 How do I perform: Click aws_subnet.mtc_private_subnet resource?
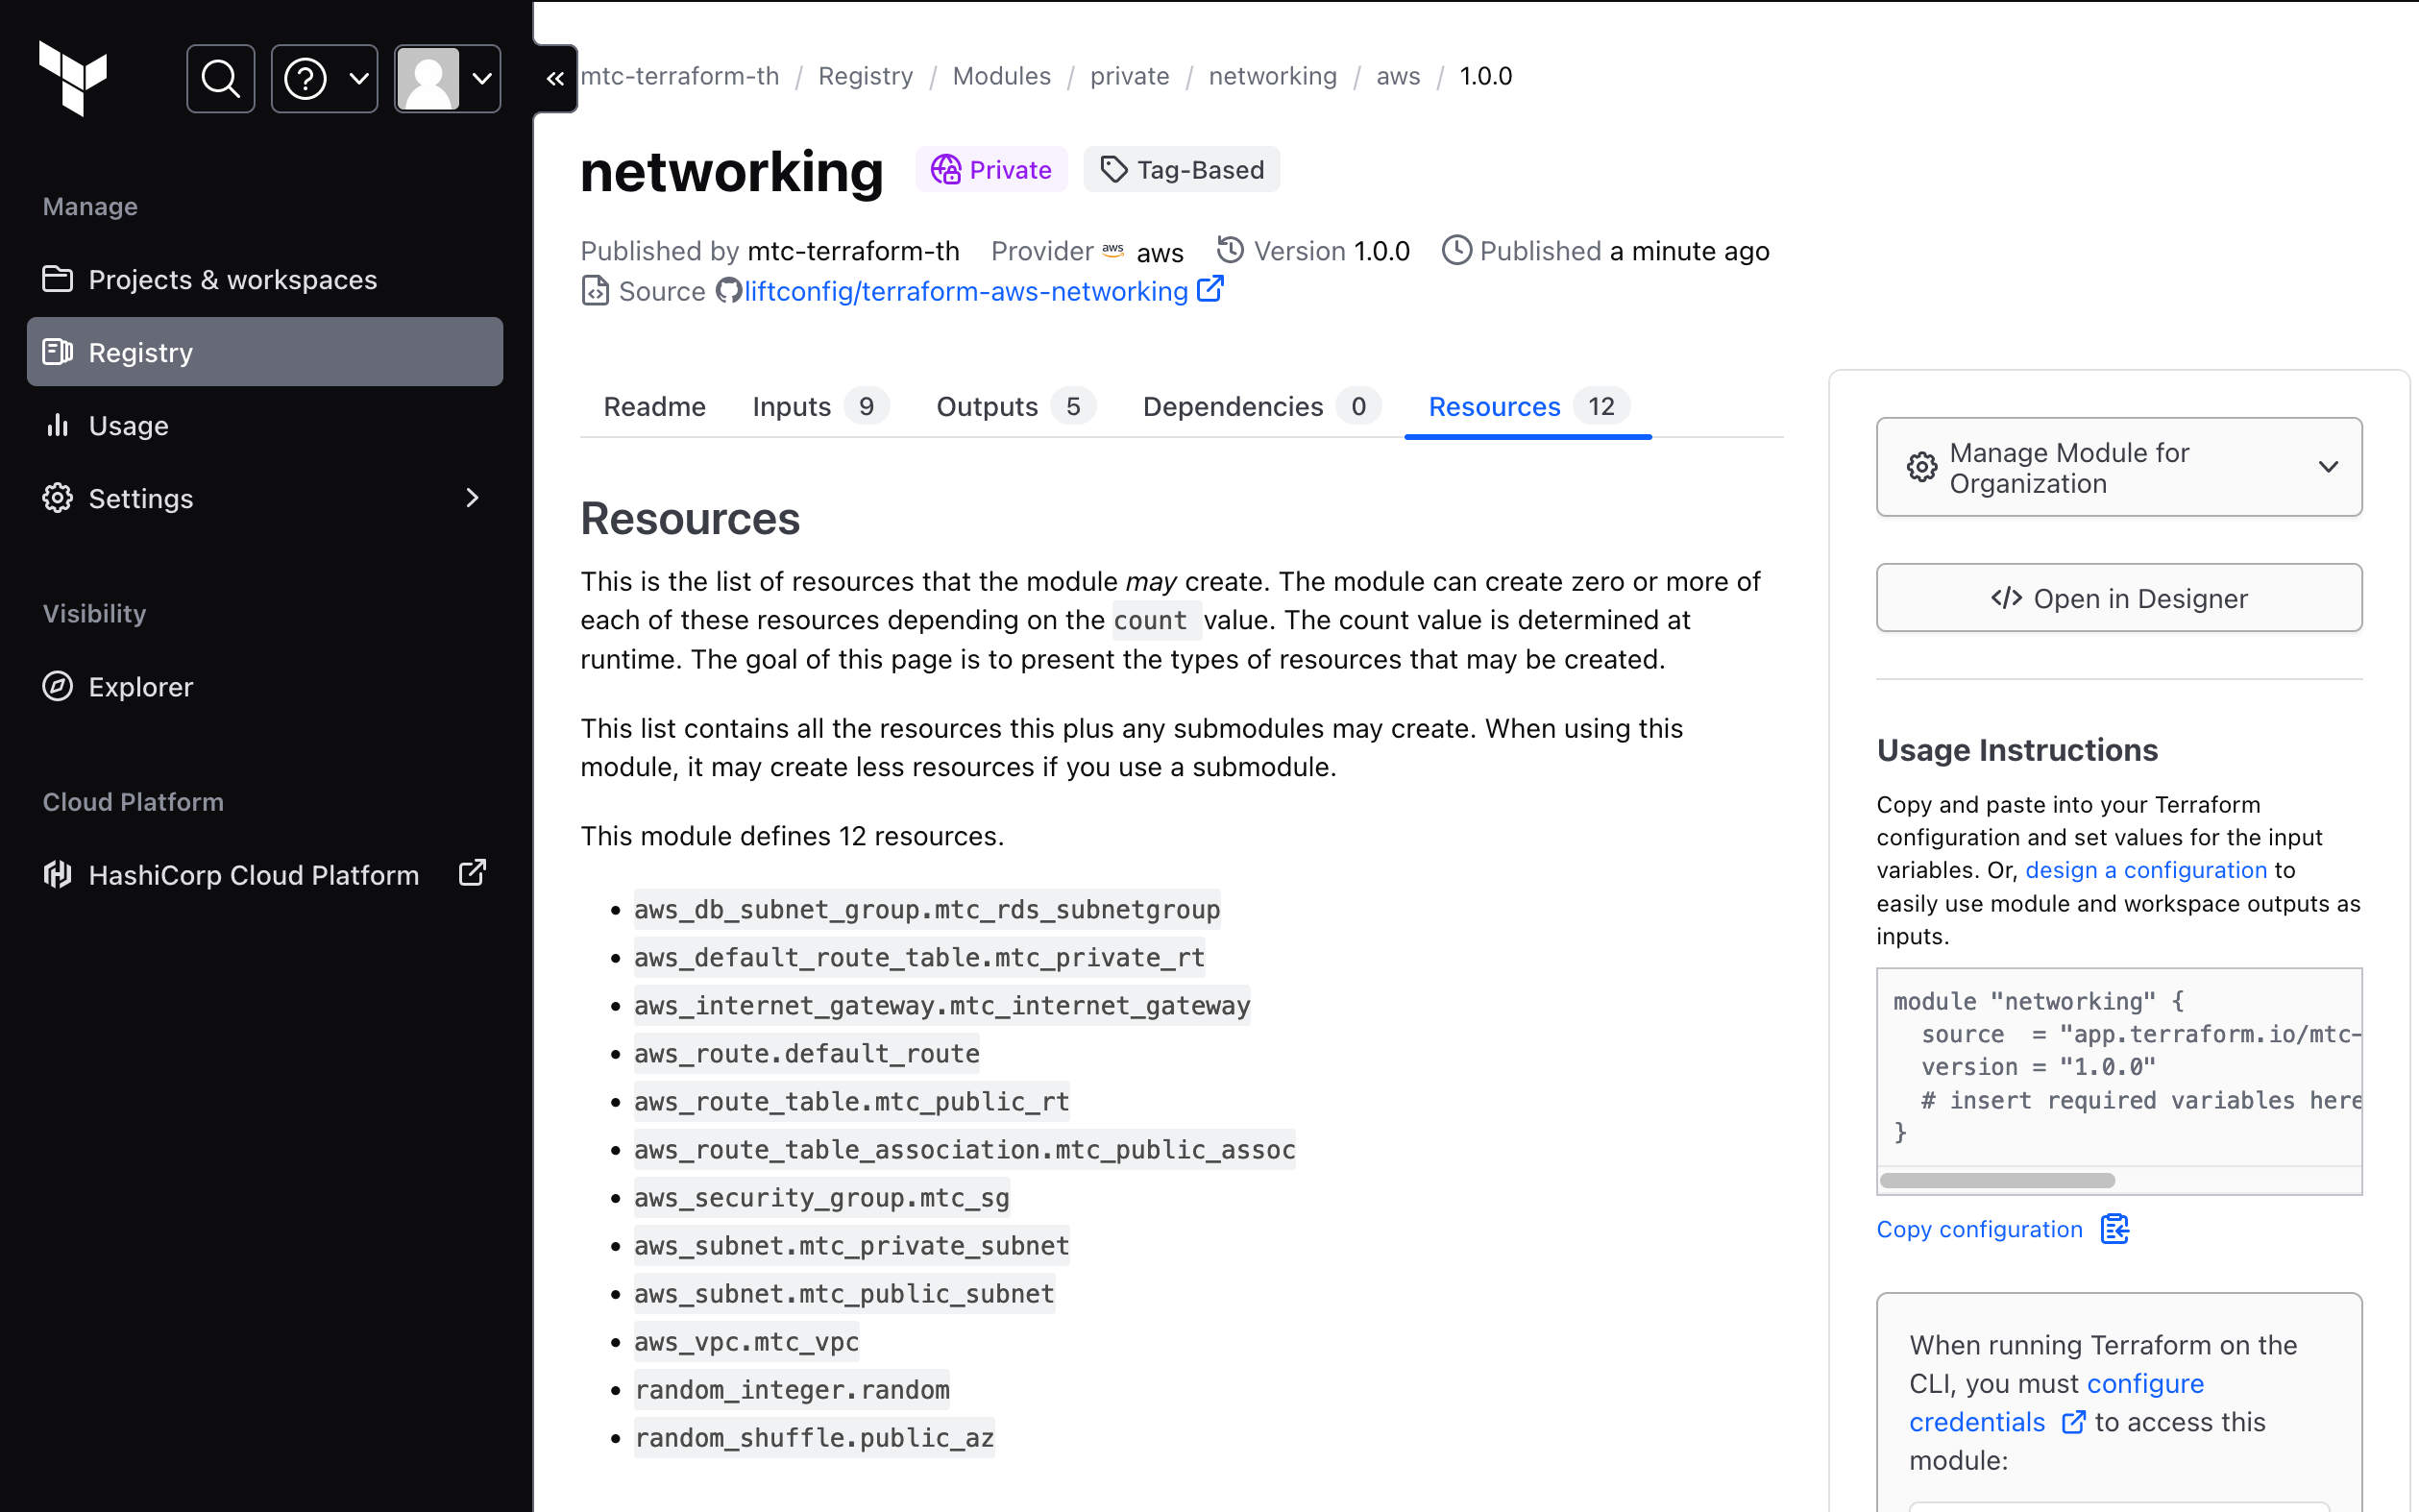851,1245
